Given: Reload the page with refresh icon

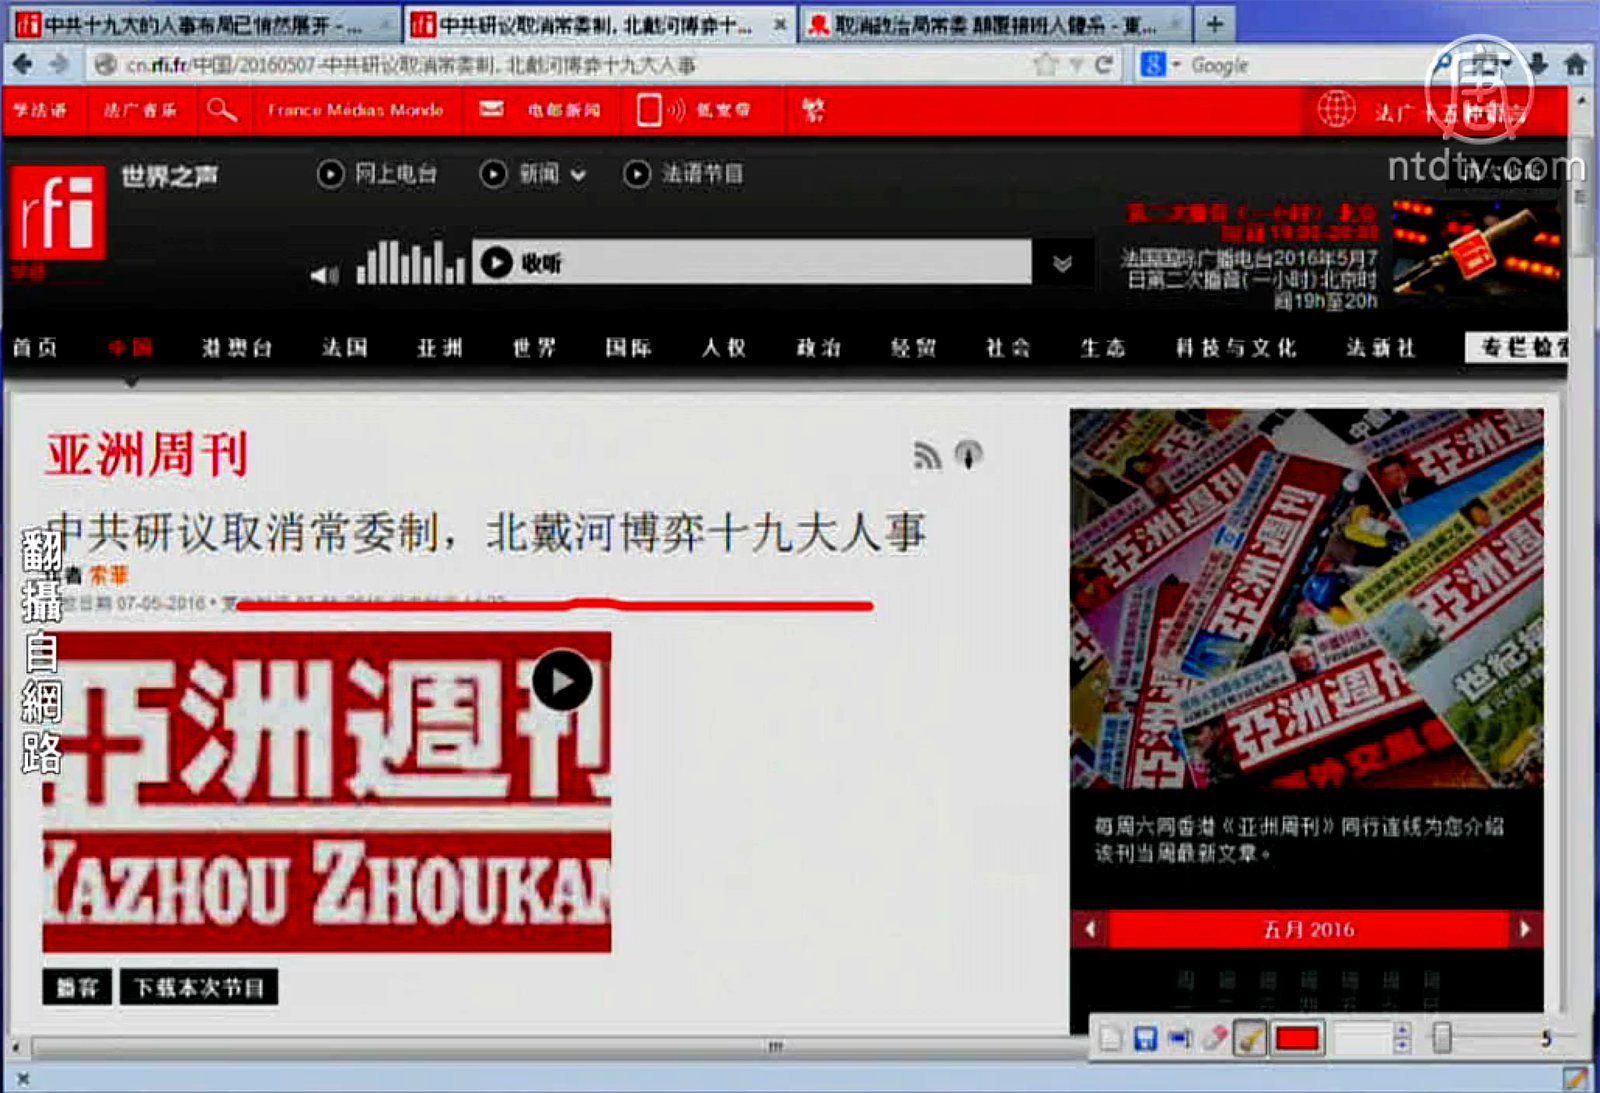Looking at the screenshot, I should (1104, 65).
